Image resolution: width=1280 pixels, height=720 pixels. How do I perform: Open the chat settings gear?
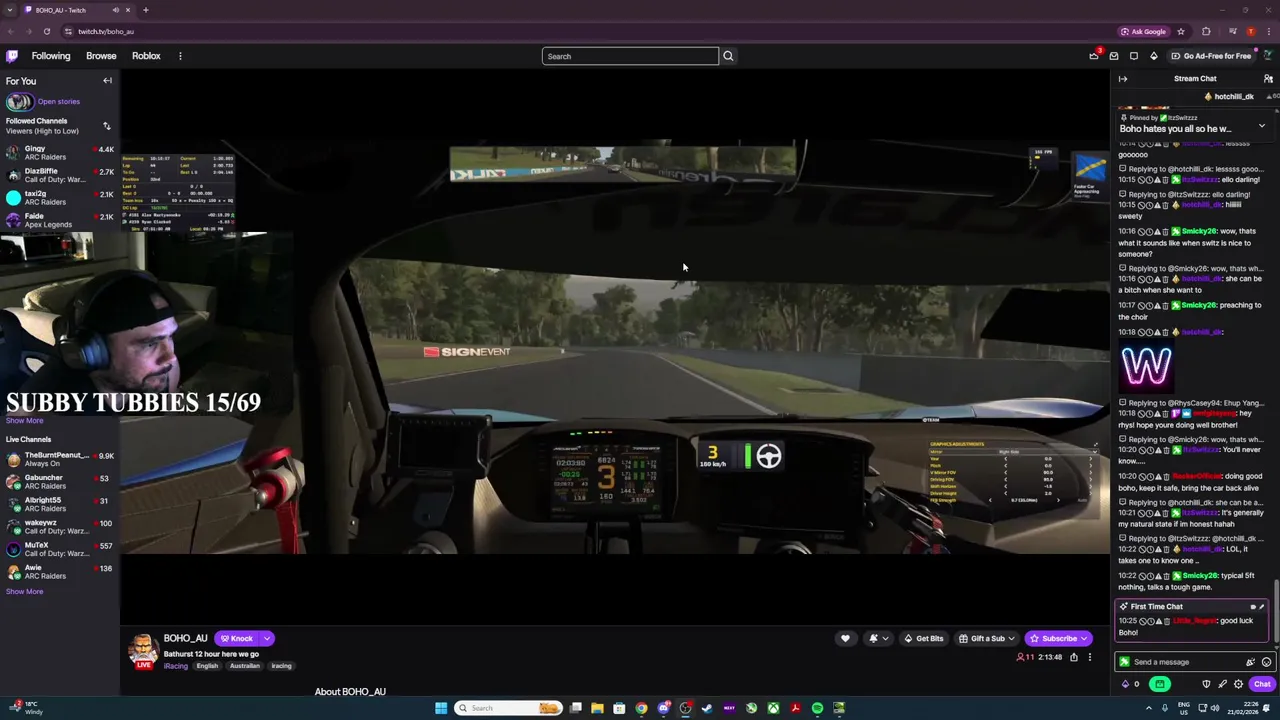[1238, 684]
